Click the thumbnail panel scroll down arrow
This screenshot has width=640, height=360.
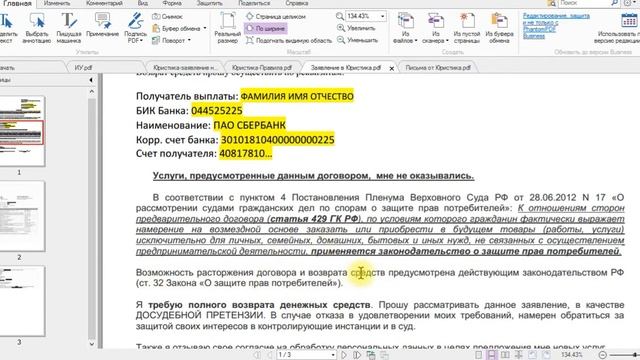[91, 344]
